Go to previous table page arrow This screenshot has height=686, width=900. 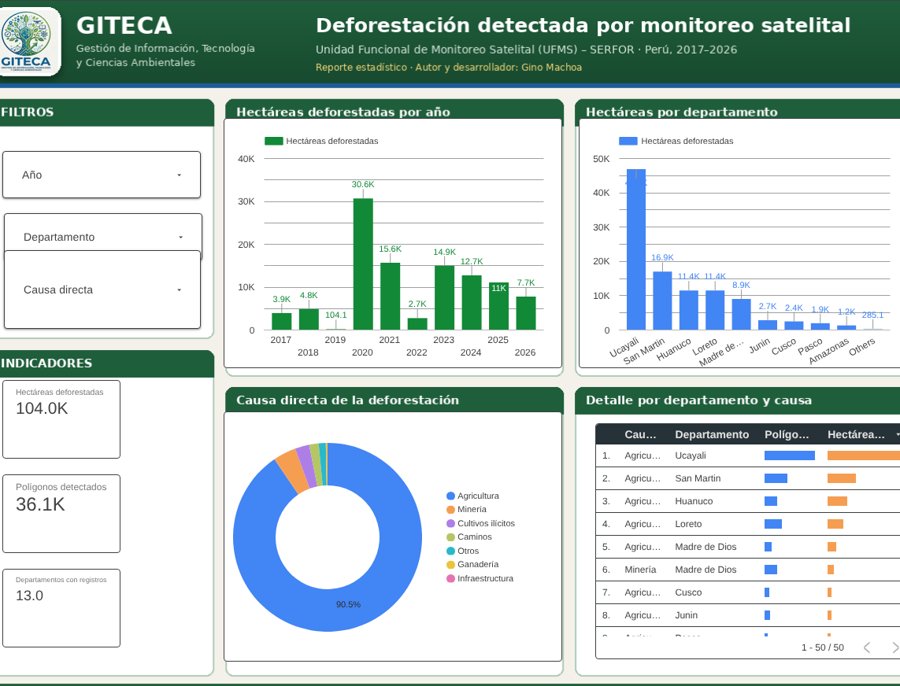867,648
